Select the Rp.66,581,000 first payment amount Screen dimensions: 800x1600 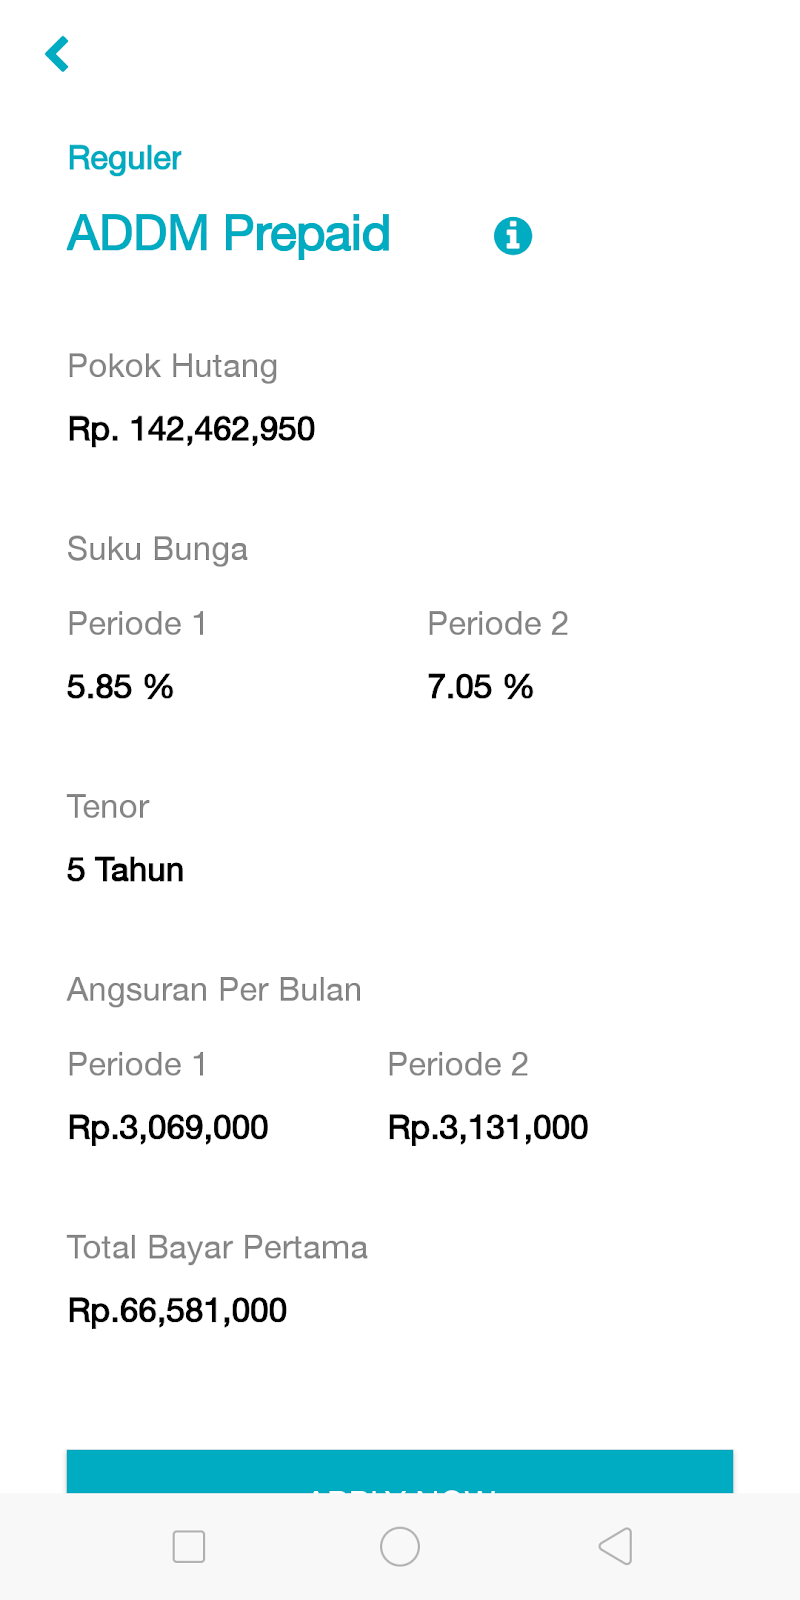click(x=177, y=1311)
